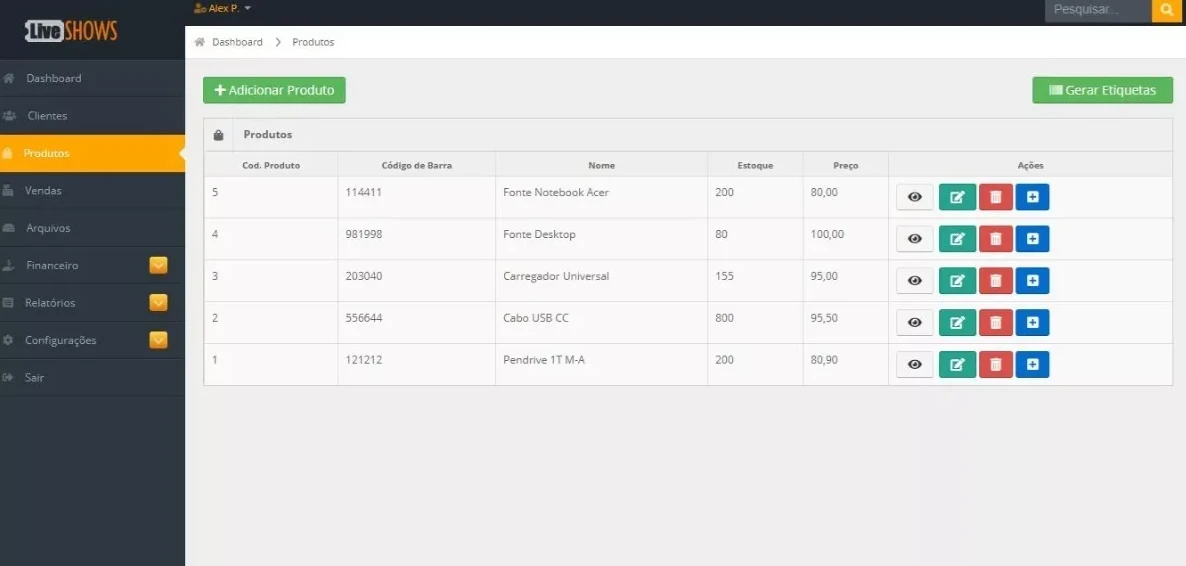
Task: Click blue plus icon for Fonte Notebook Acer
Action: click(x=1032, y=198)
